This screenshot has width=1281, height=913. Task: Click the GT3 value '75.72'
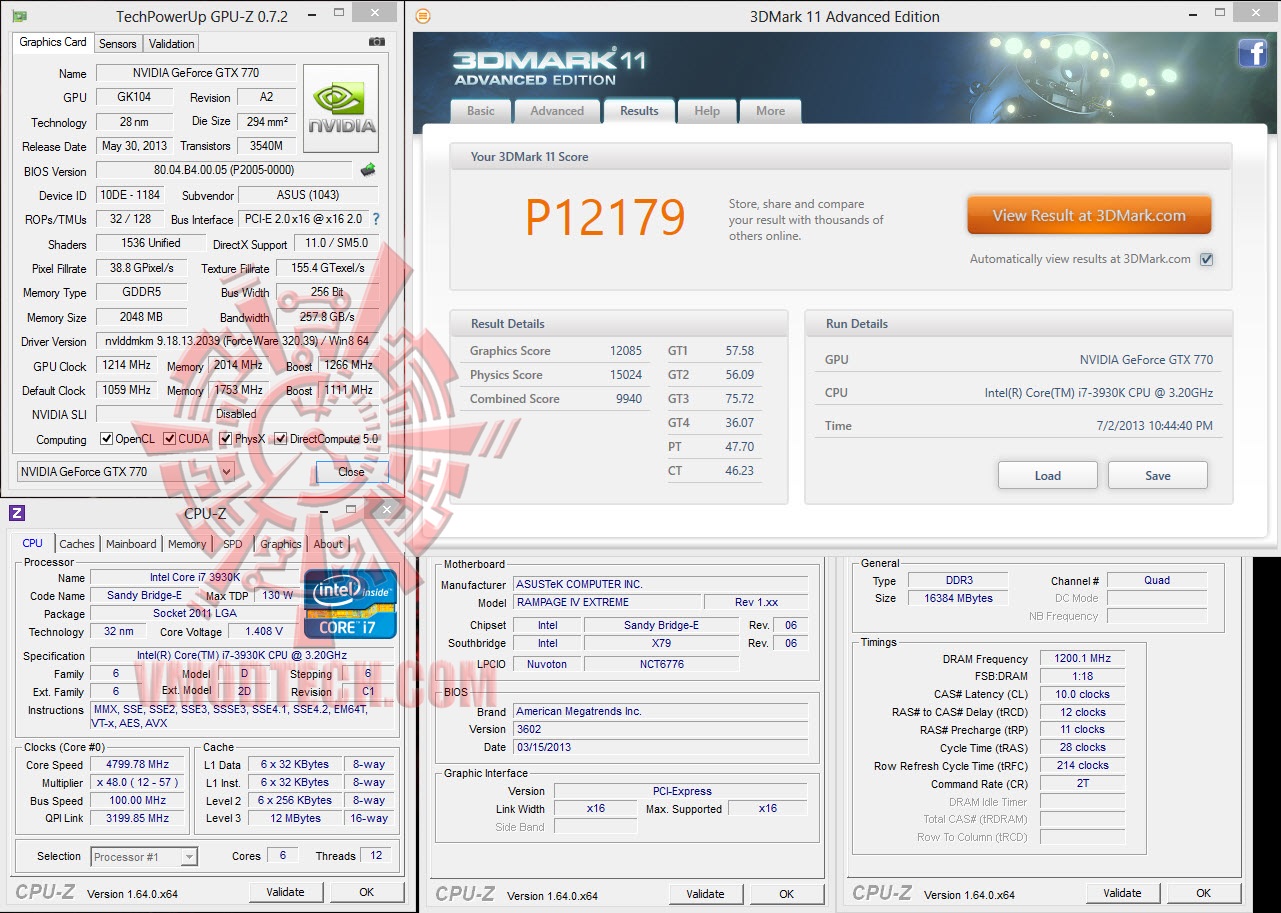[x=740, y=399]
